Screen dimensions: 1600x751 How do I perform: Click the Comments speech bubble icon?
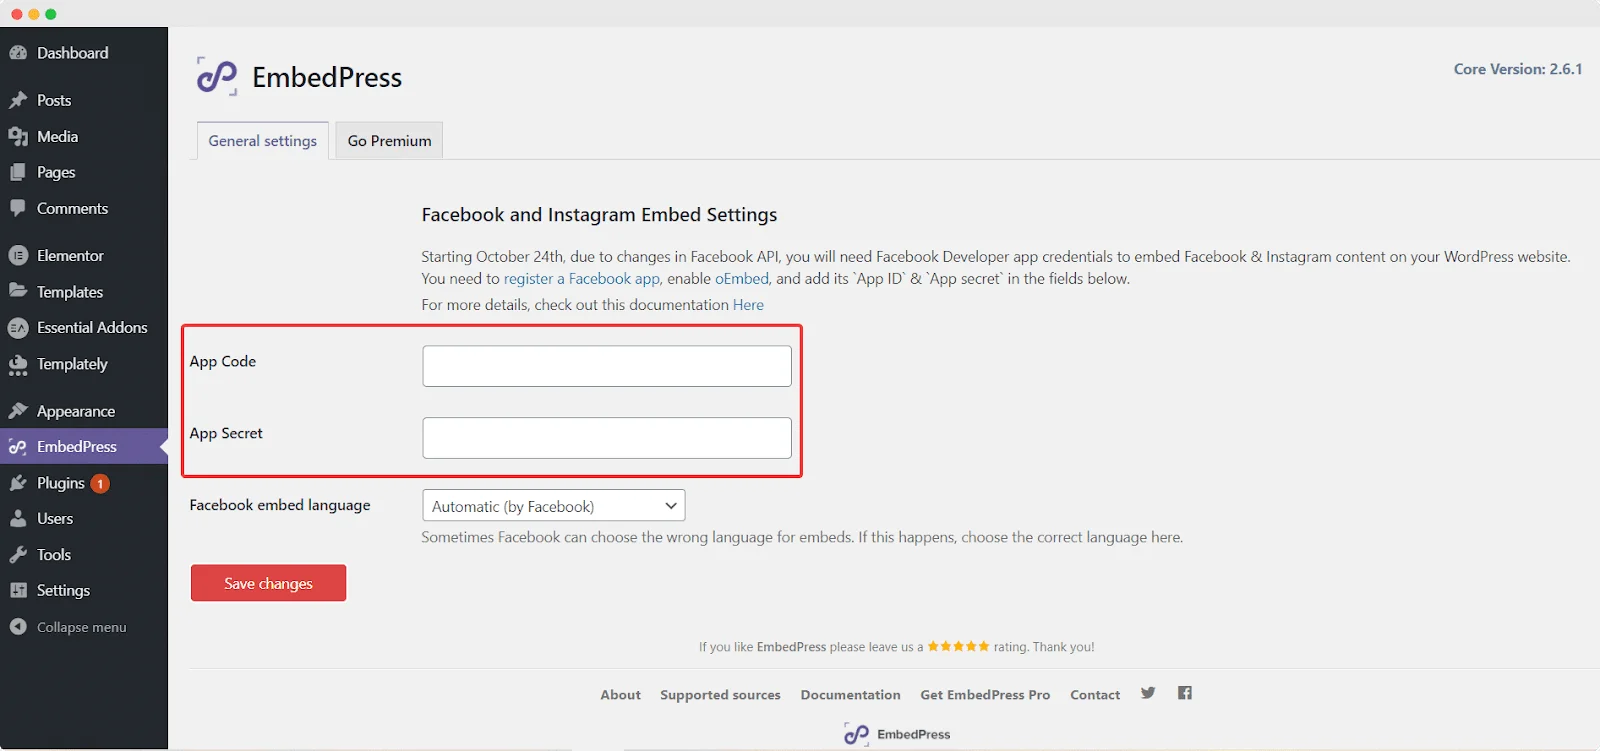[18, 208]
